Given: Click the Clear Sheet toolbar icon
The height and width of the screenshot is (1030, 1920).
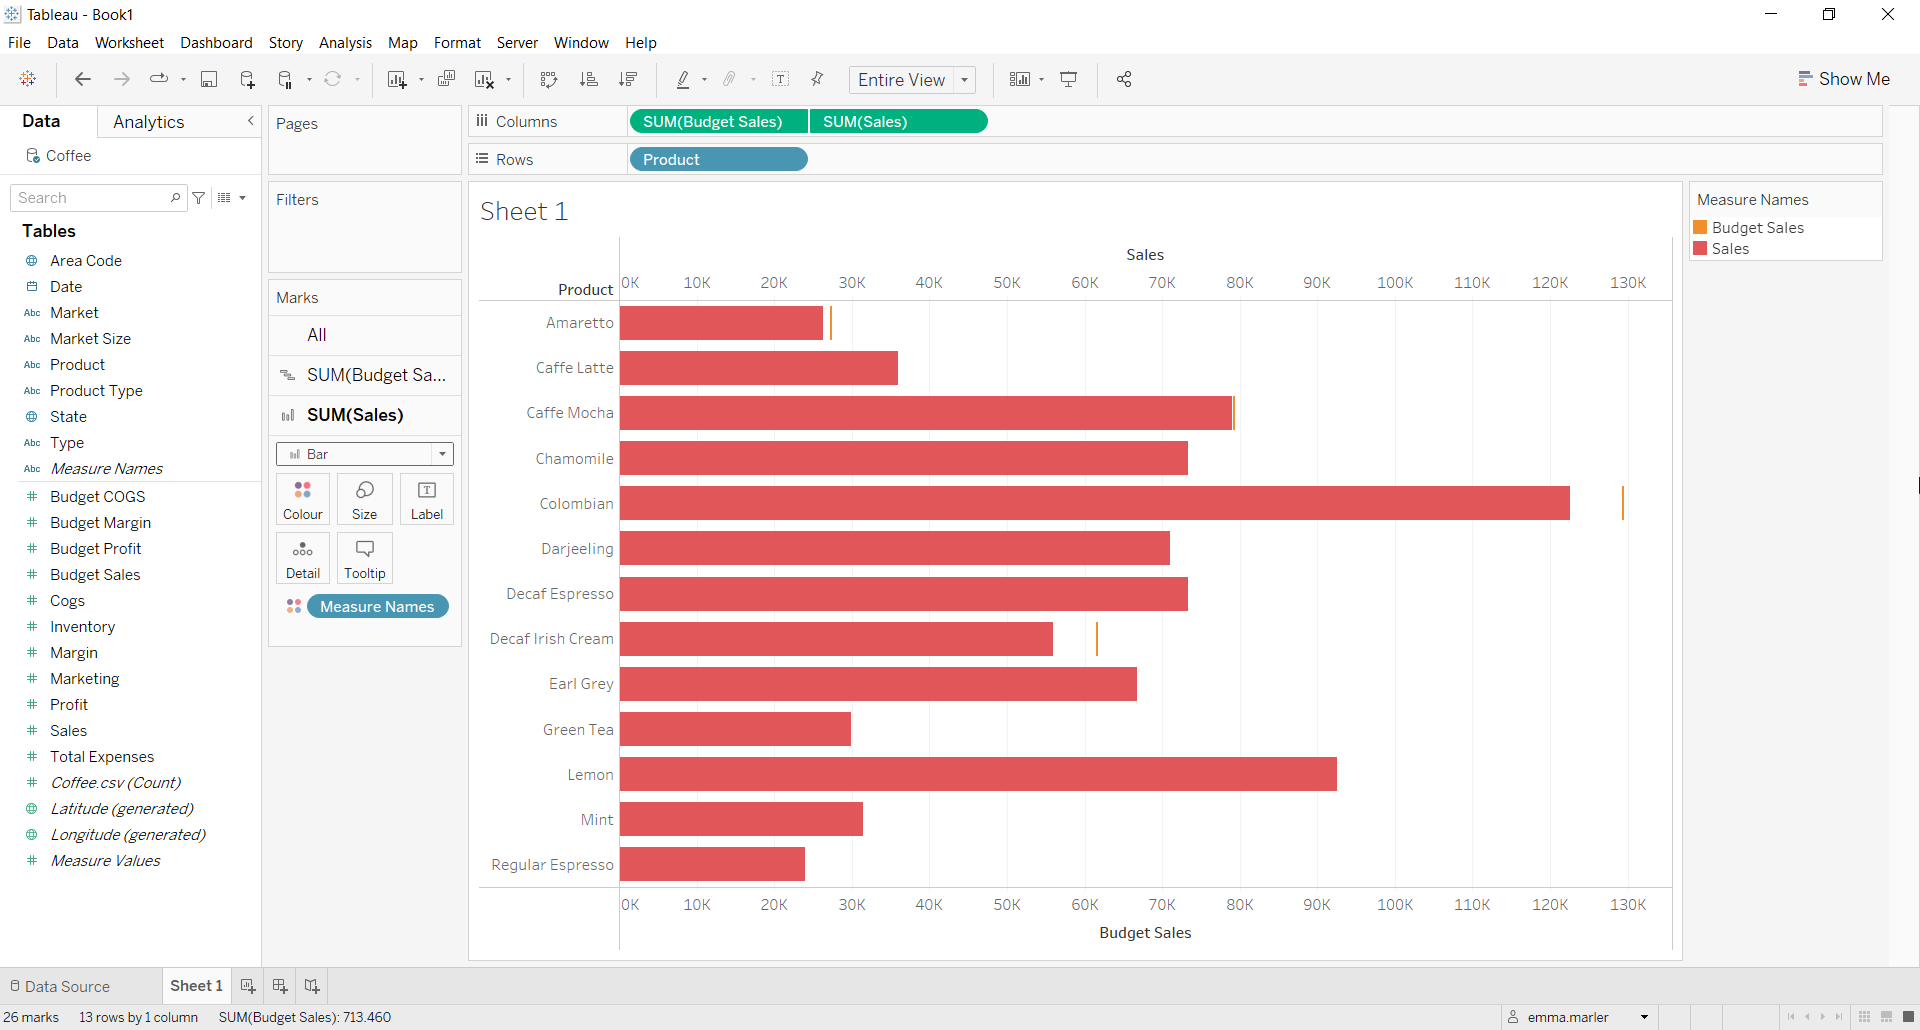Looking at the screenshot, I should pos(485,79).
